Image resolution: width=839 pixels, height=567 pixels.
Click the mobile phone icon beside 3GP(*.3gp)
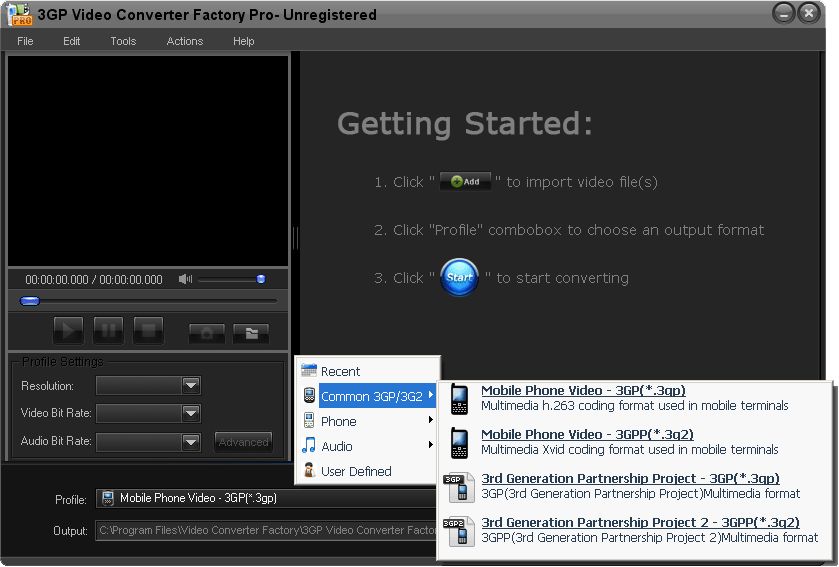click(459, 399)
